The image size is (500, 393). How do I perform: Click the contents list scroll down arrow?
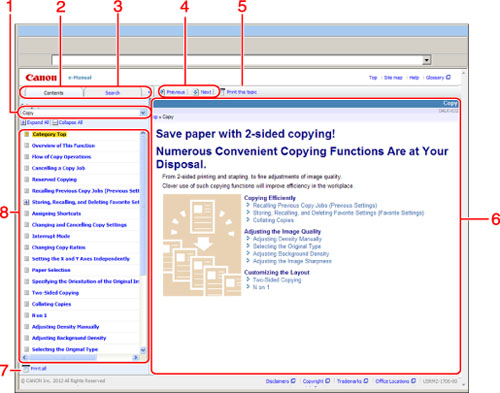(143, 350)
